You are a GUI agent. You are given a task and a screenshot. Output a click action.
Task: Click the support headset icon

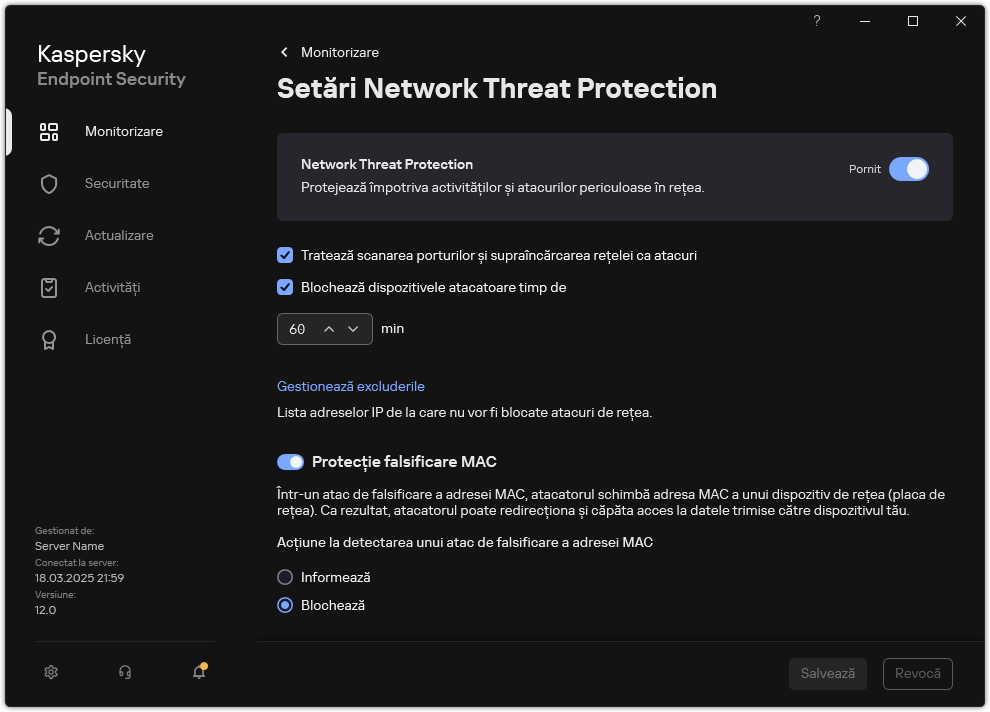[125, 671]
